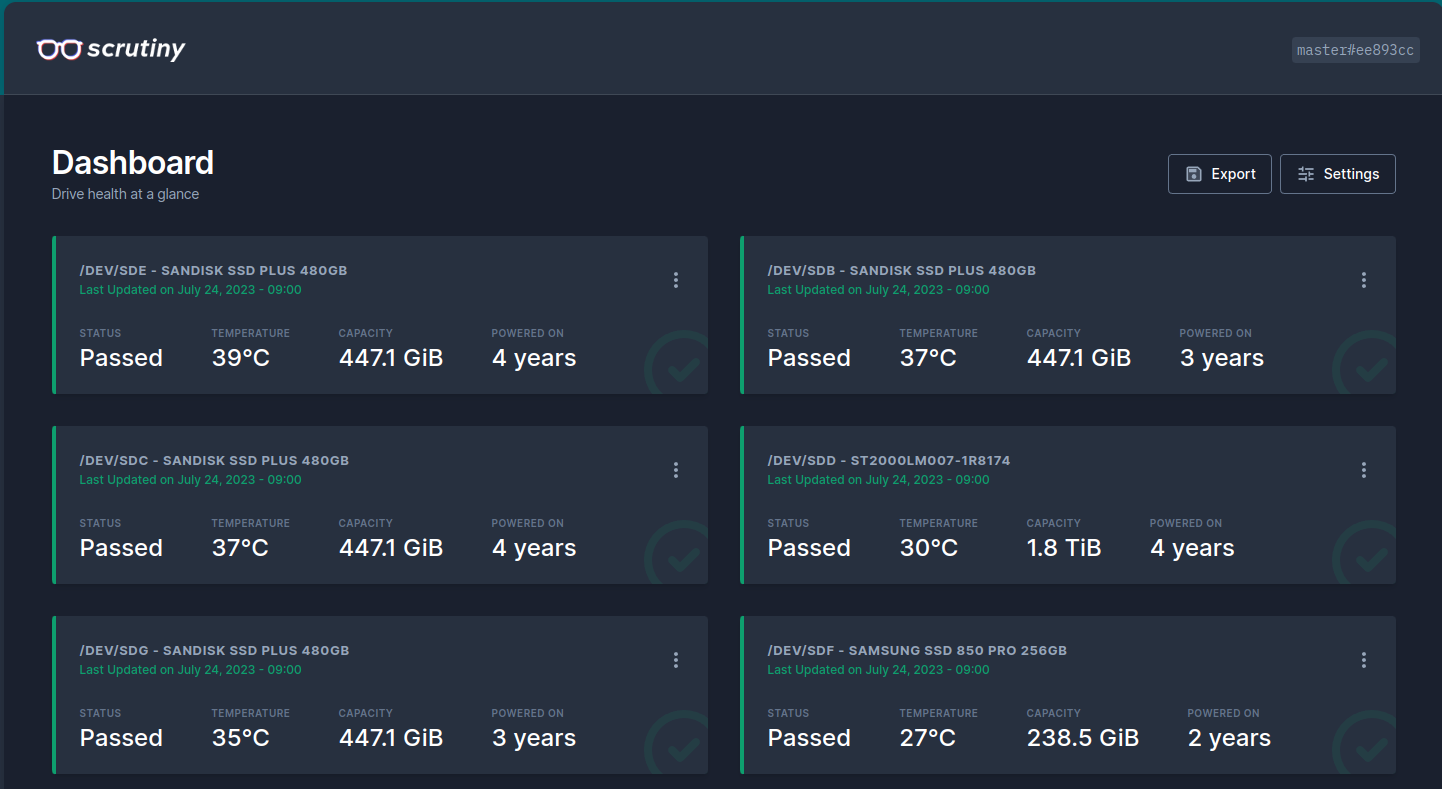The height and width of the screenshot is (789, 1442).
Task: Open the three-dot menu for /dev/sdc
Action: 676,470
